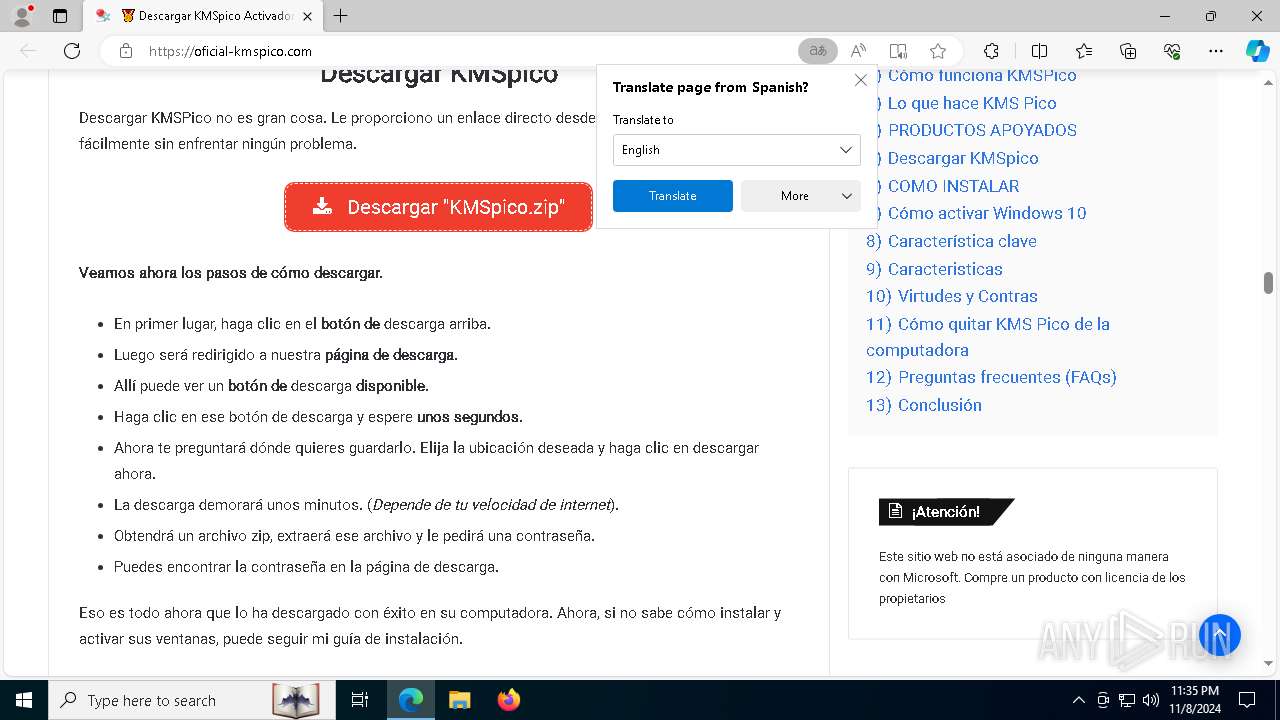Viewport: 1280px width, 720px height.
Task: Show hidden tray icons chevron
Action: tap(1078, 700)
